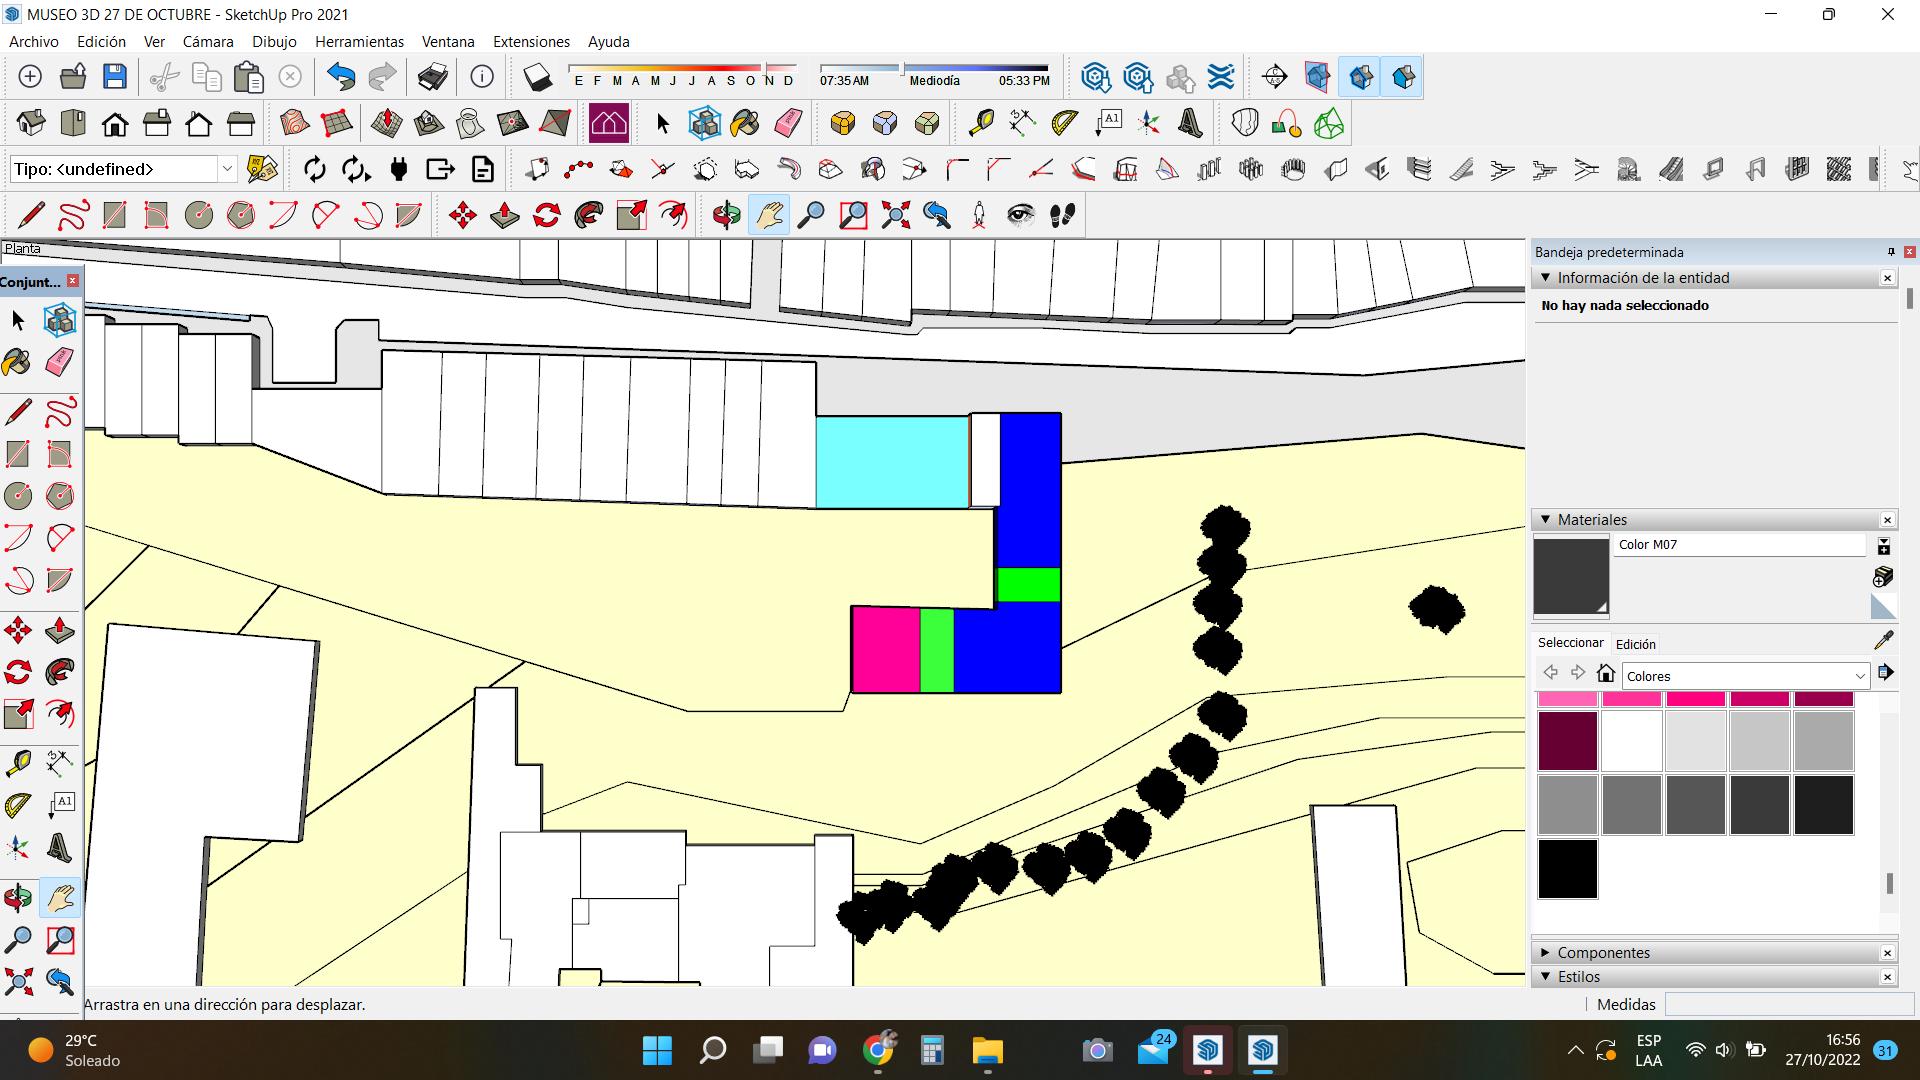
Task: Select the Orbit tool in main toolbar
Action: click(x=727, y=215)
